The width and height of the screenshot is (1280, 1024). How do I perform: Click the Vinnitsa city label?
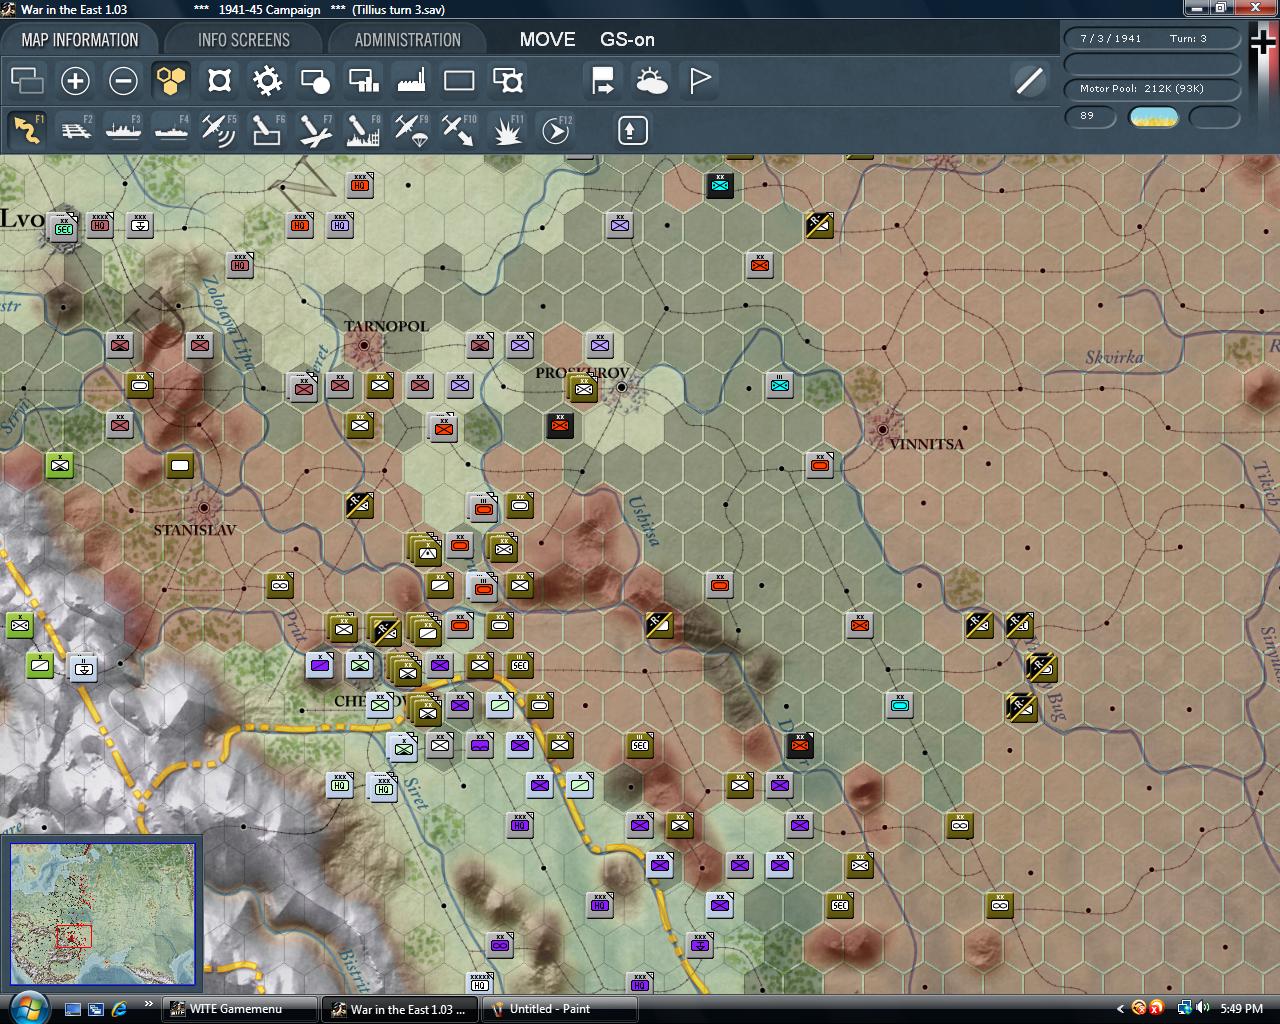926,444
